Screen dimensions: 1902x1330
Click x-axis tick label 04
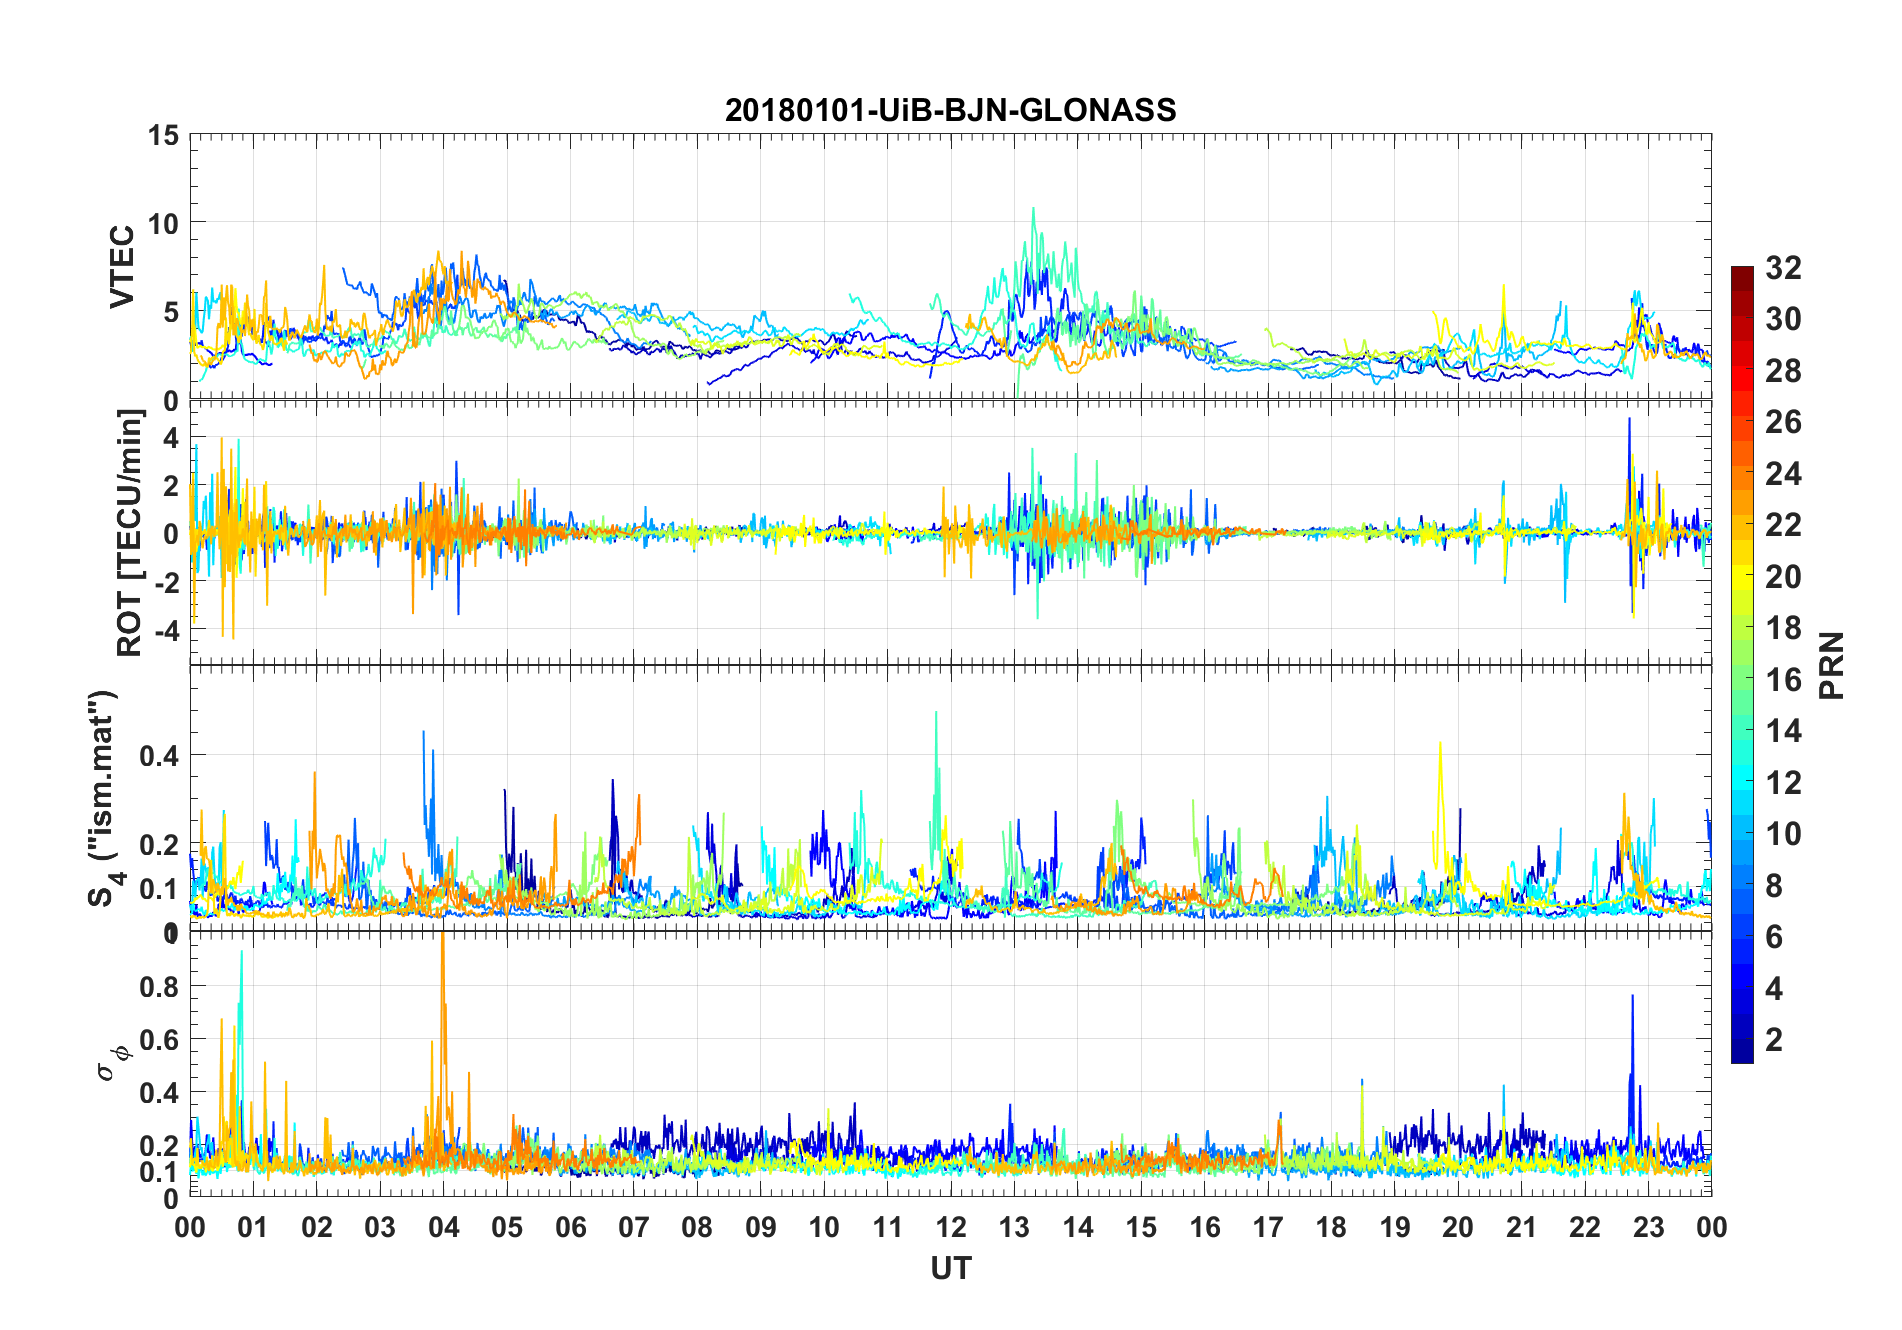coord(443,1227)
